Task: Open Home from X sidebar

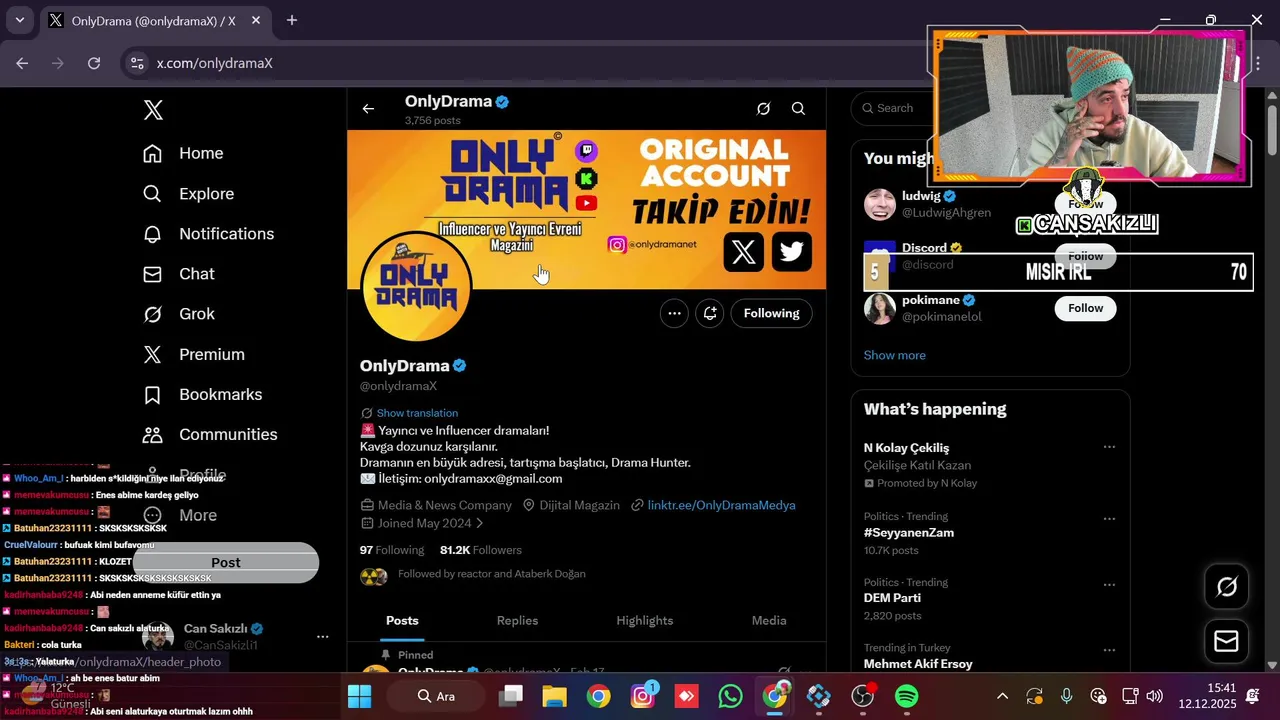Action: (x=183, y=153)
